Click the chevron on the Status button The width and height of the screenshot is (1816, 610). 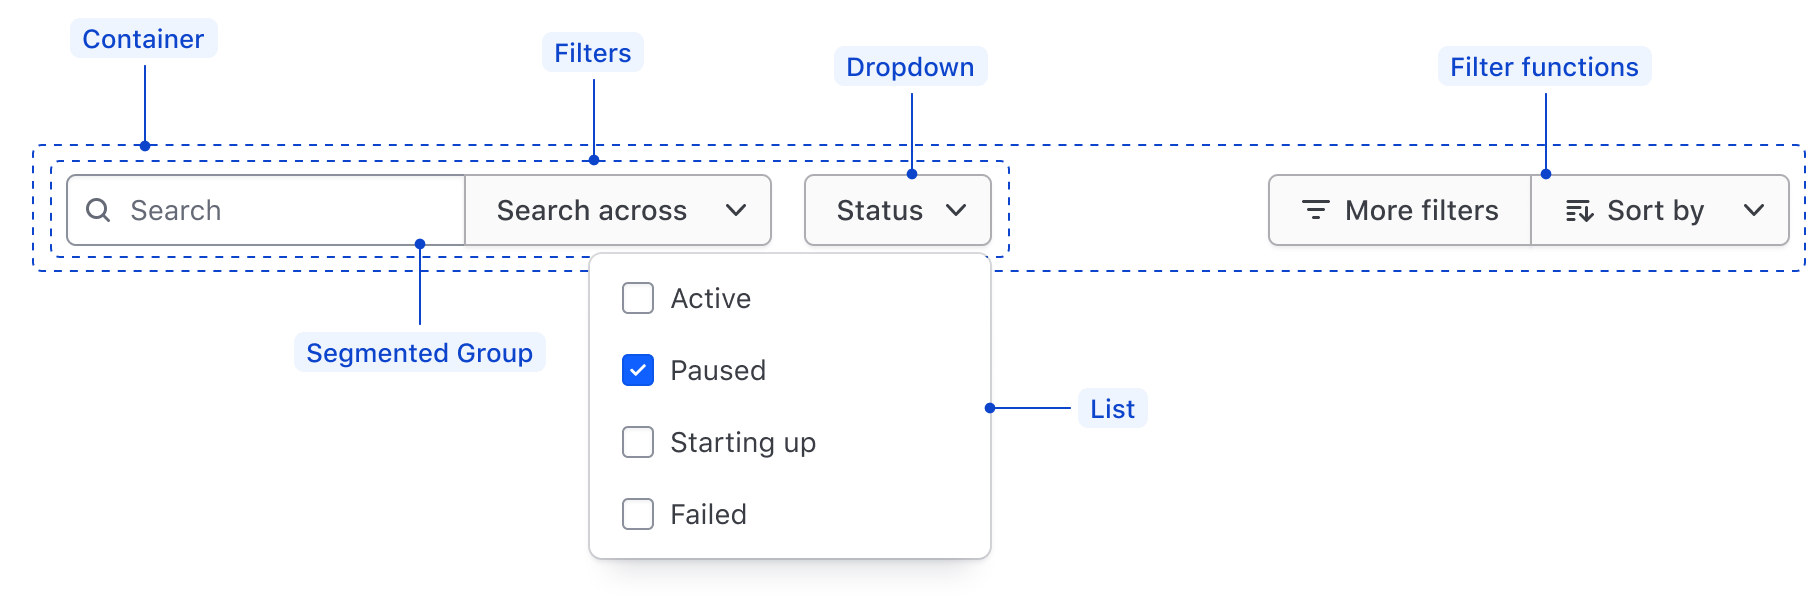957,211
